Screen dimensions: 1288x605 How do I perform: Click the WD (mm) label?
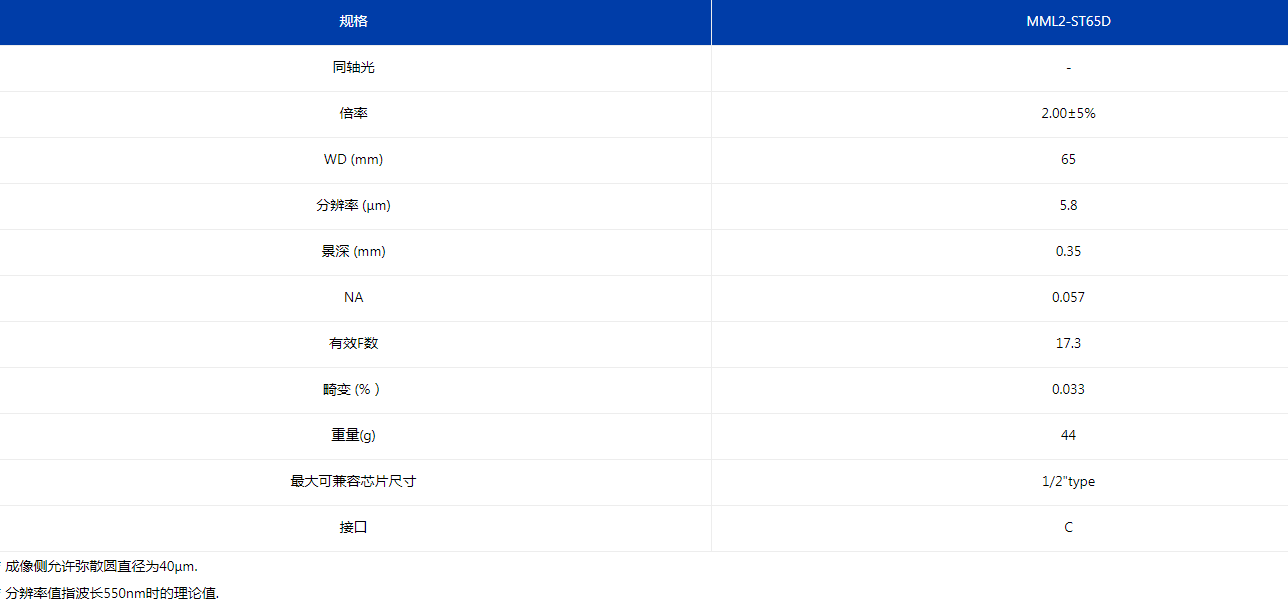coord(354,160)
